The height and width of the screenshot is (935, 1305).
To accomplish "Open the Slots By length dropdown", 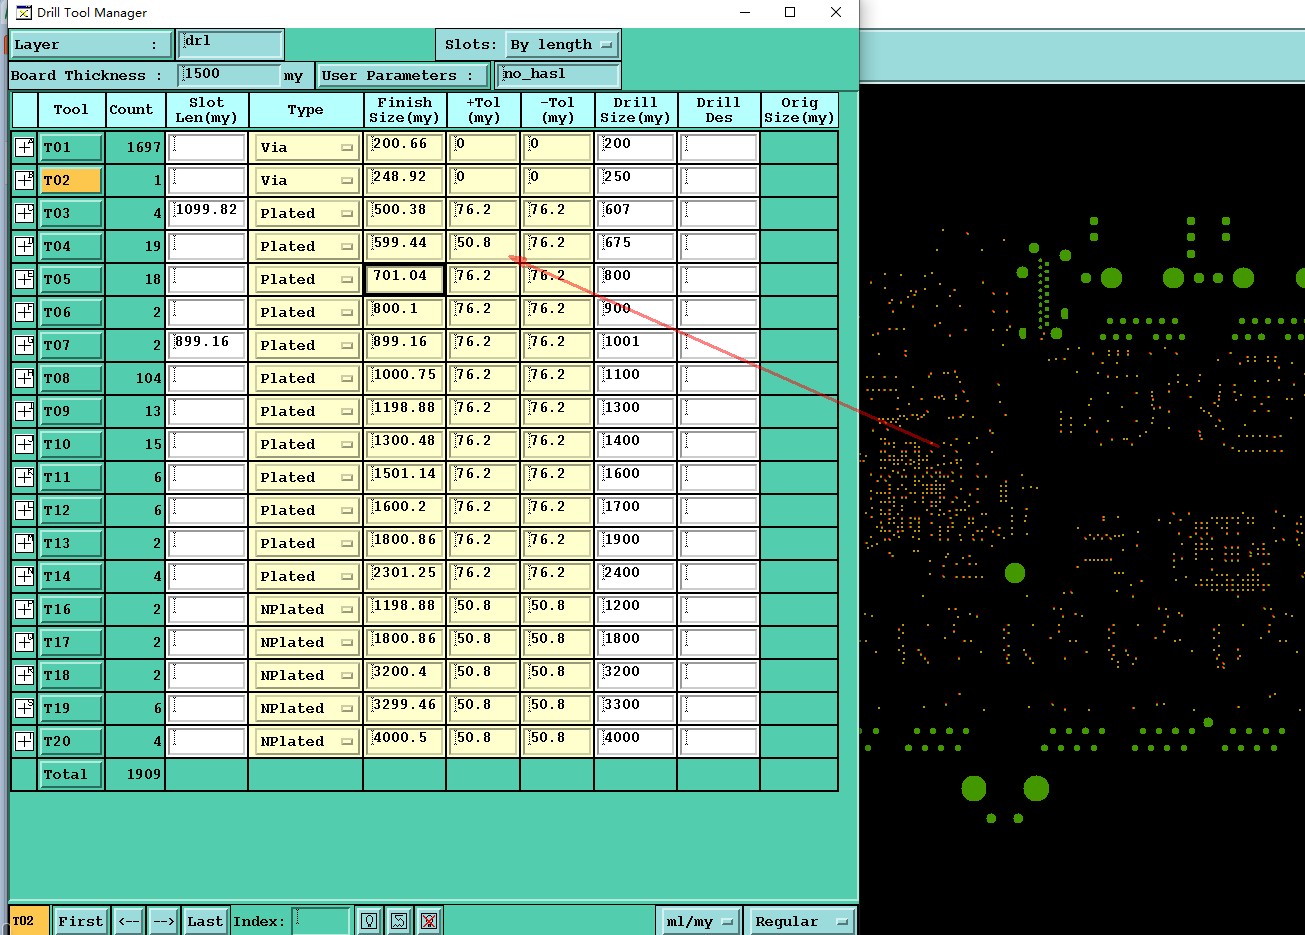I will tap(561, 45).
